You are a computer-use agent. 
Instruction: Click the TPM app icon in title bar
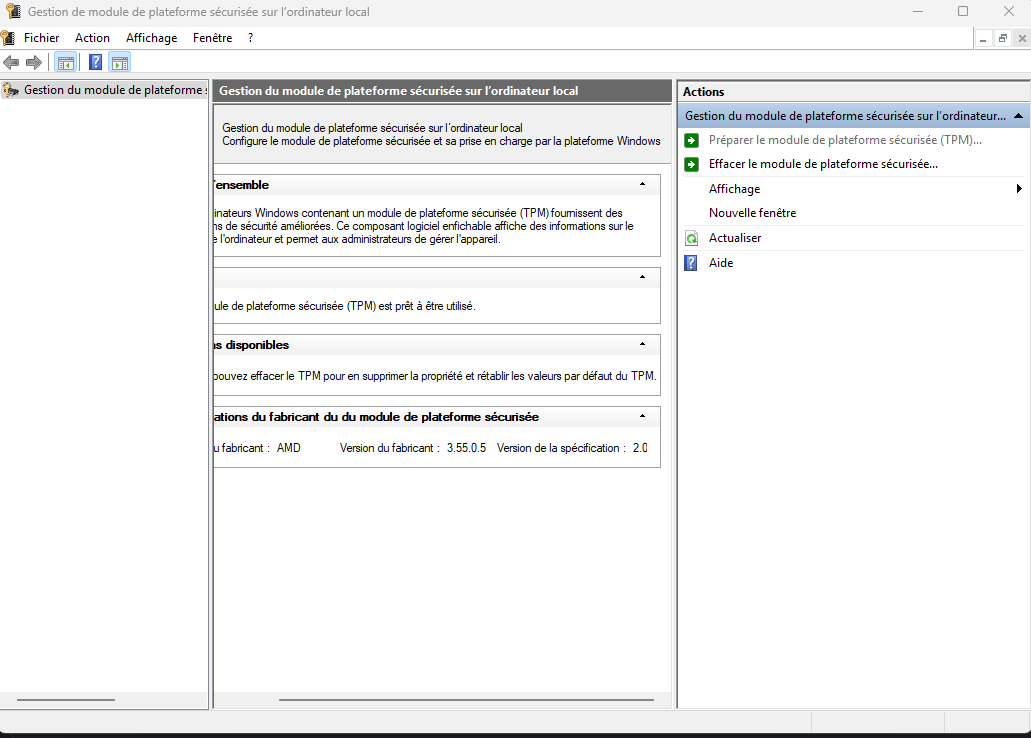click(12, 11)
